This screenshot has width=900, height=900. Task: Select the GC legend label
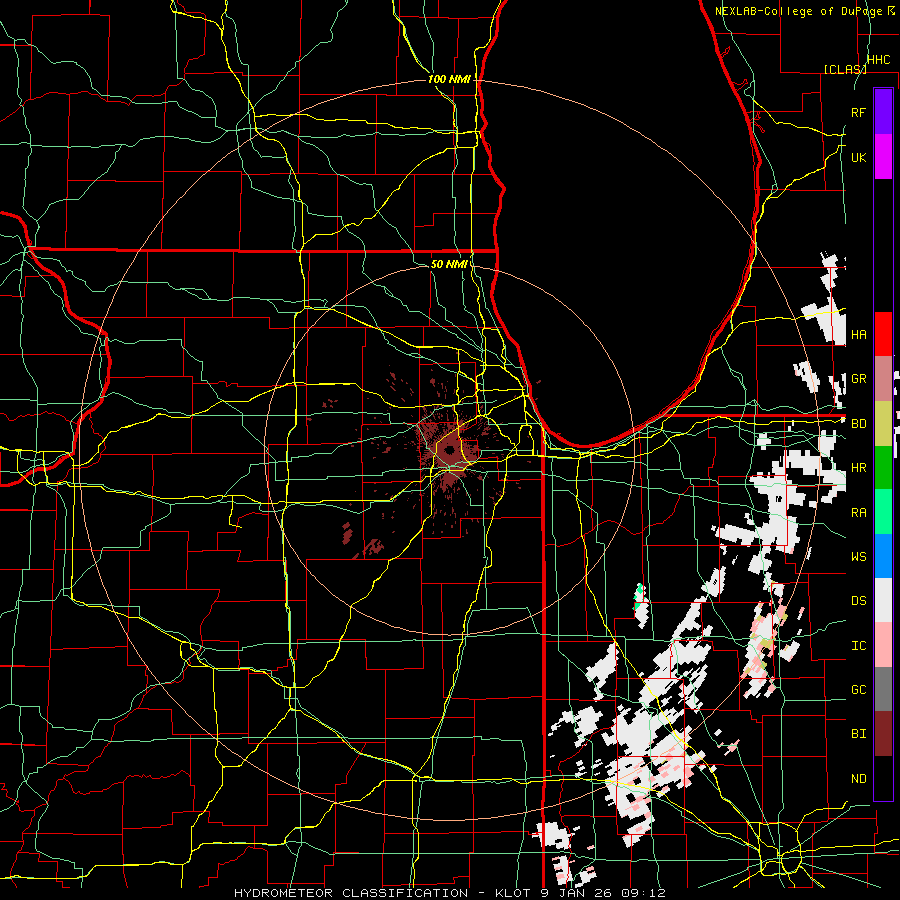pyautogui.click(x=859, y=690)
